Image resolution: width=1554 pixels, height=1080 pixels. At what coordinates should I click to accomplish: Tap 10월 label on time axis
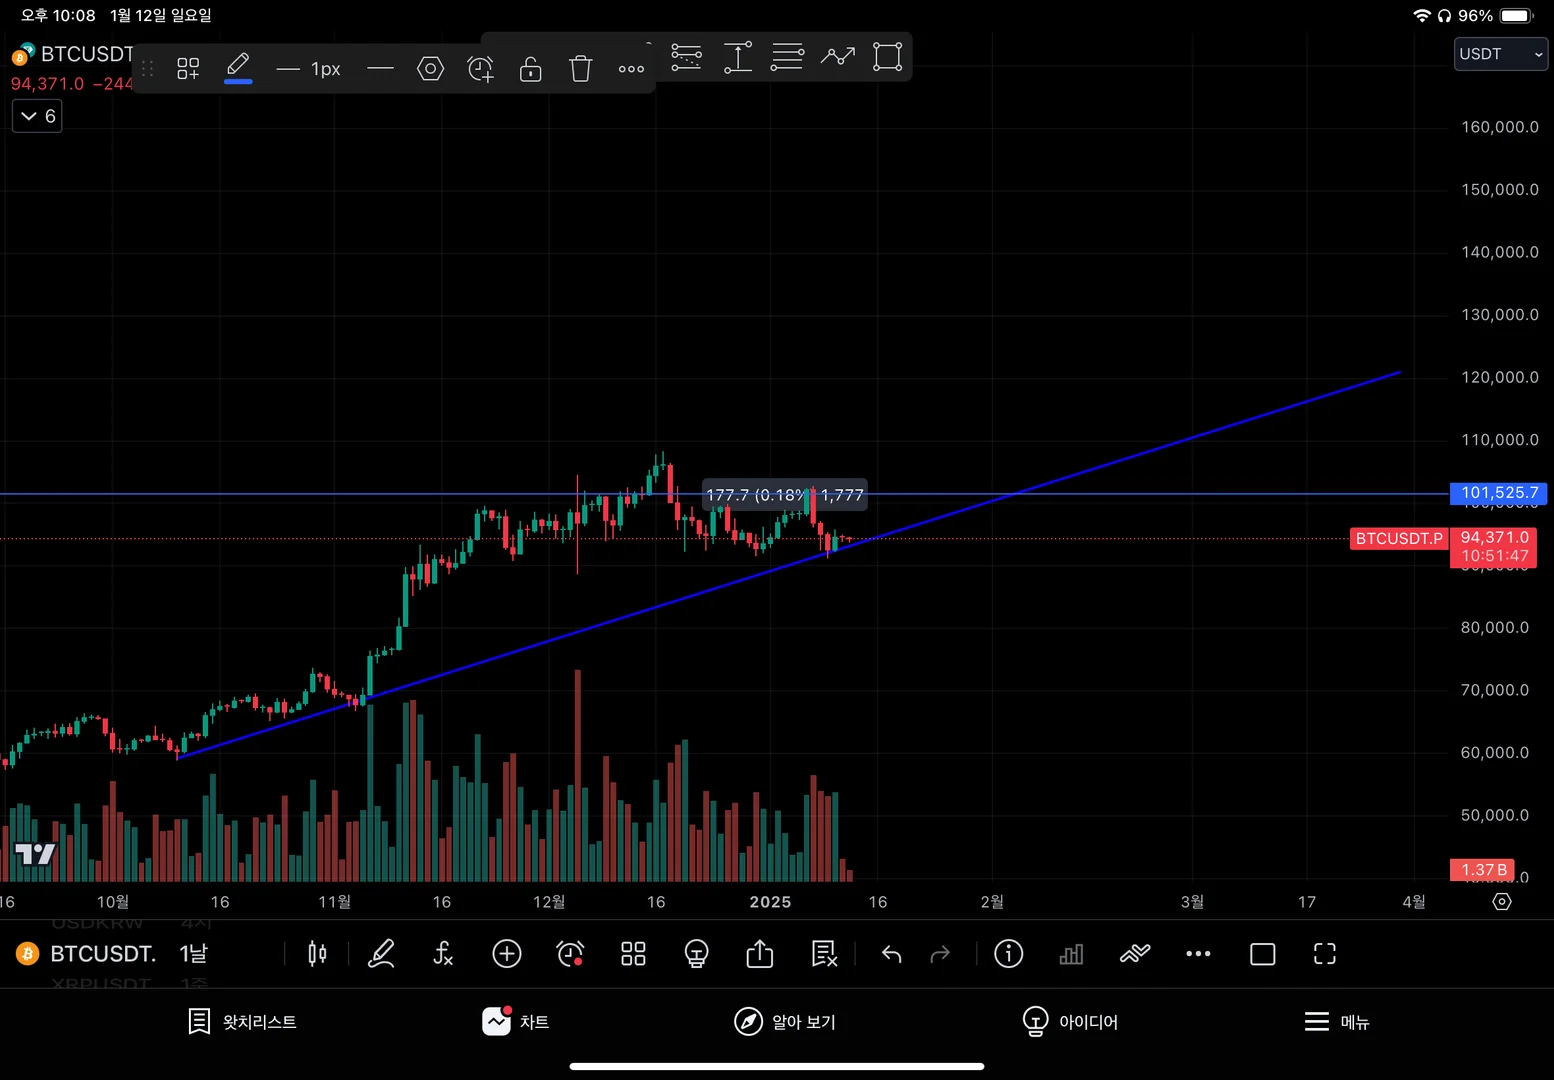tap(113, 902)
